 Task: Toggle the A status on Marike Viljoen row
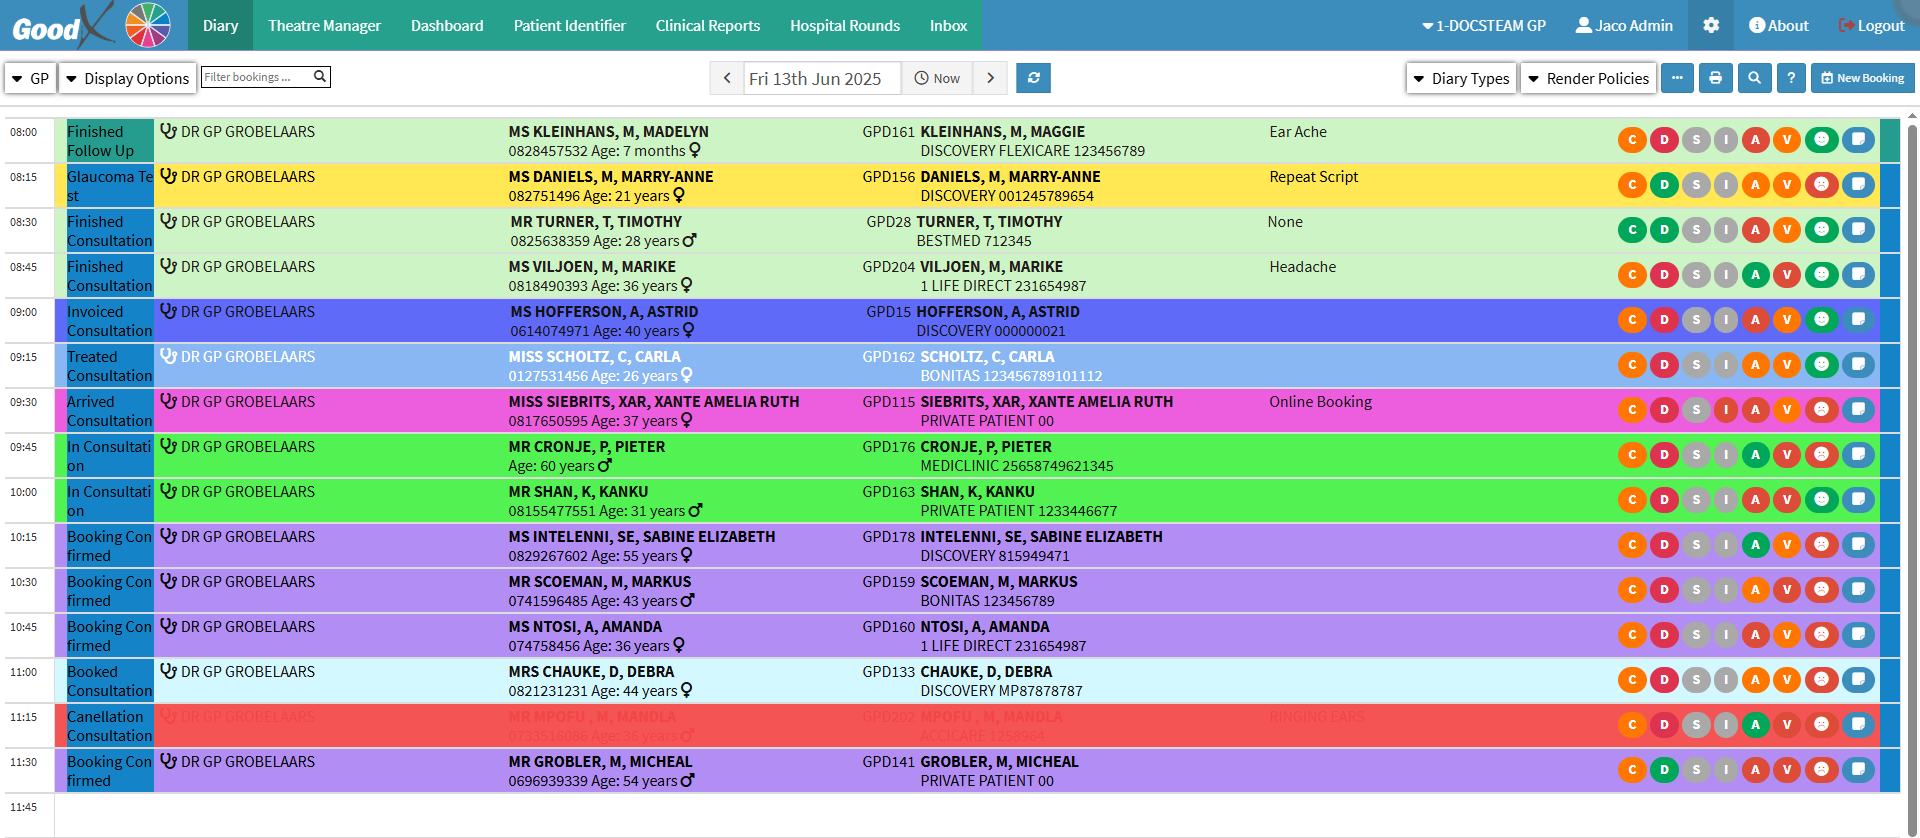pos(1755,275)
